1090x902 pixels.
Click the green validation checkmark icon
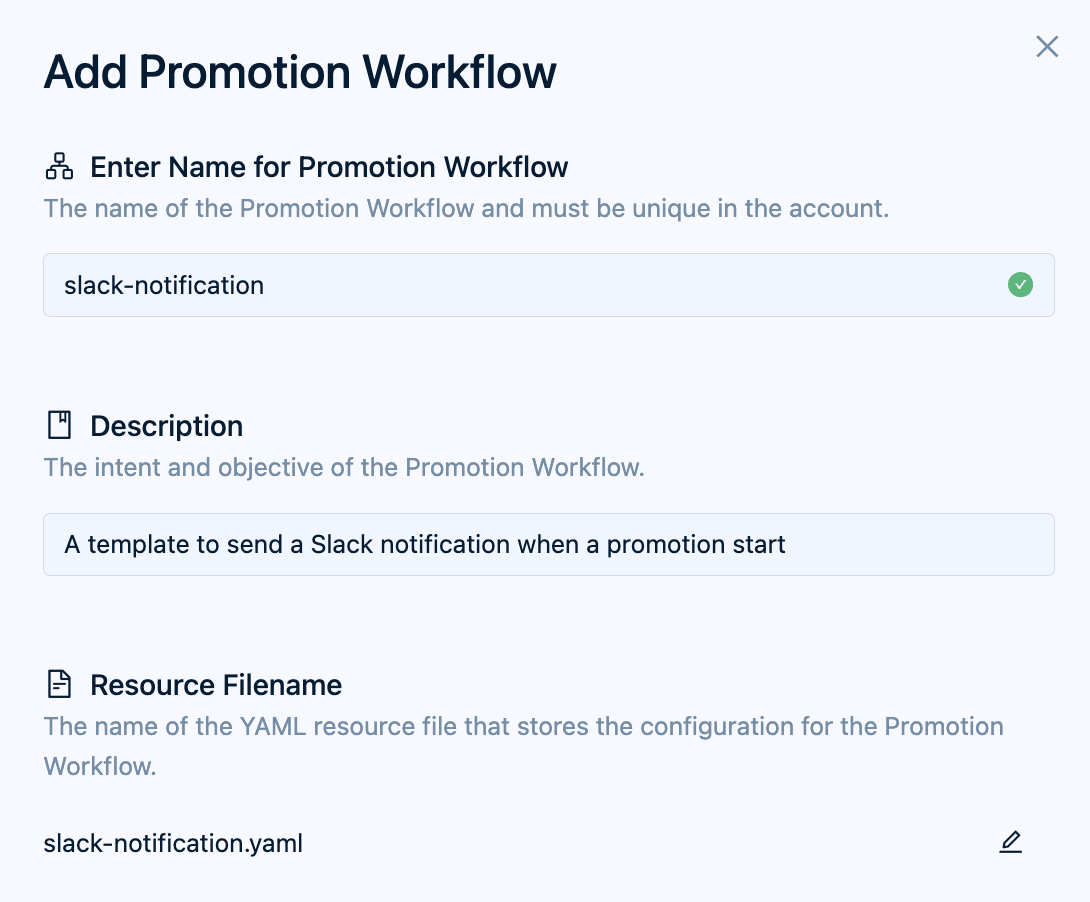(x=1020, y=285)
